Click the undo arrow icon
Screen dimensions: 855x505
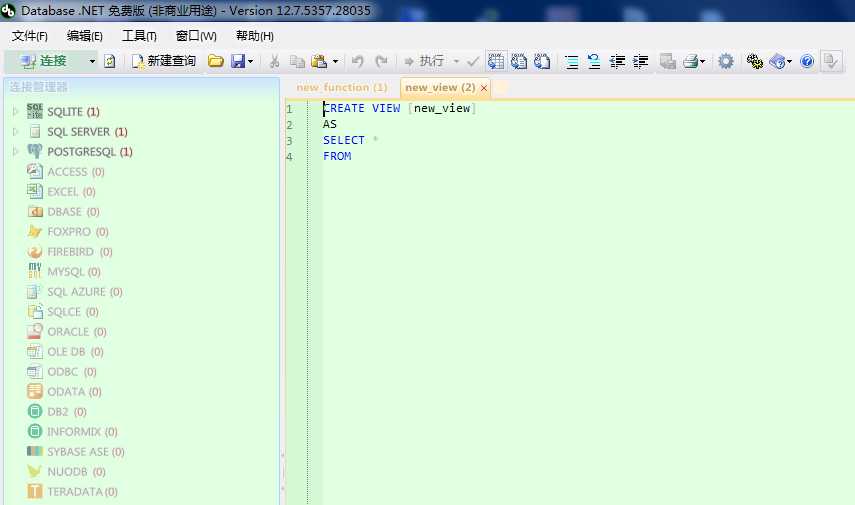358,61
